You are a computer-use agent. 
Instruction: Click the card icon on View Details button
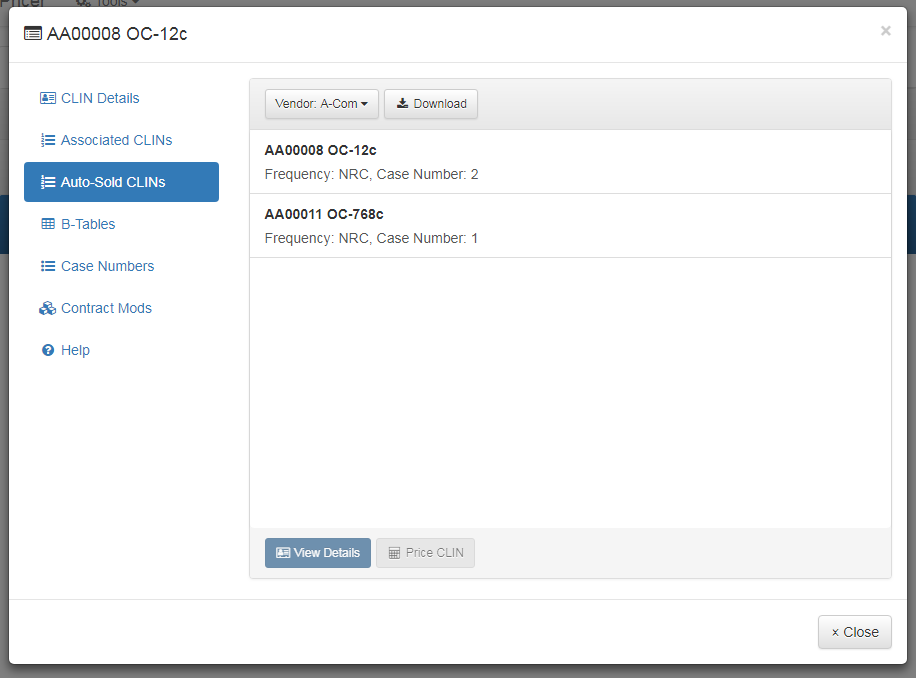(282, 552)
